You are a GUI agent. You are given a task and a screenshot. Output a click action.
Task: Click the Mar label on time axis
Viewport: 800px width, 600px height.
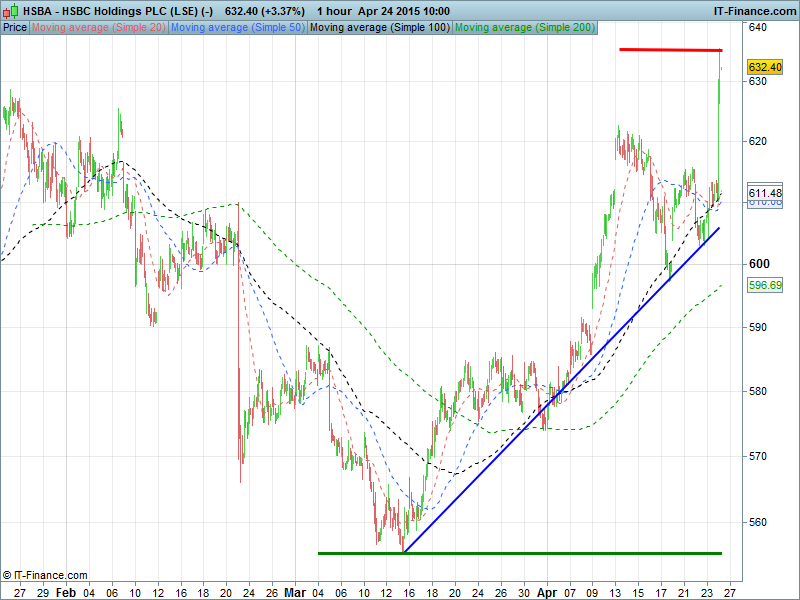(292, 591)
